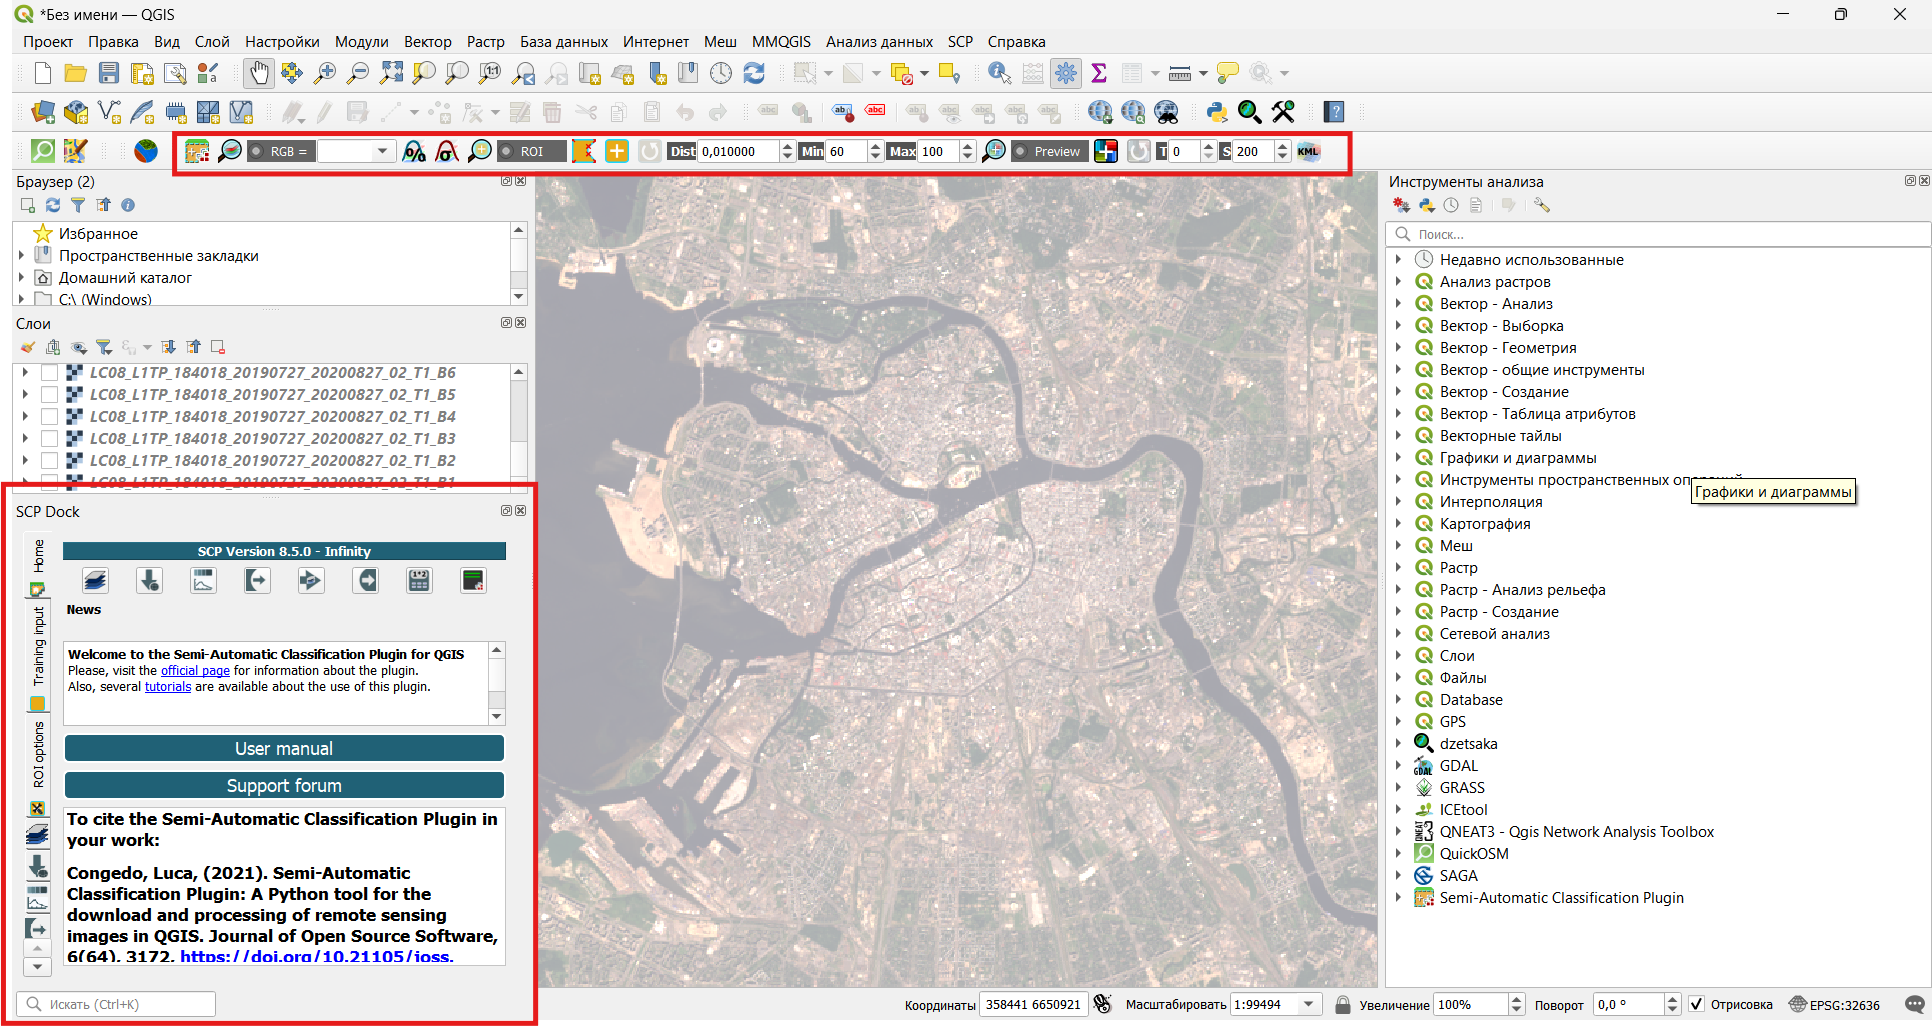Expand the GDAL toolbox group
The image size is (1932, 1026).
pyautogui.click(x=1398, y=766)
